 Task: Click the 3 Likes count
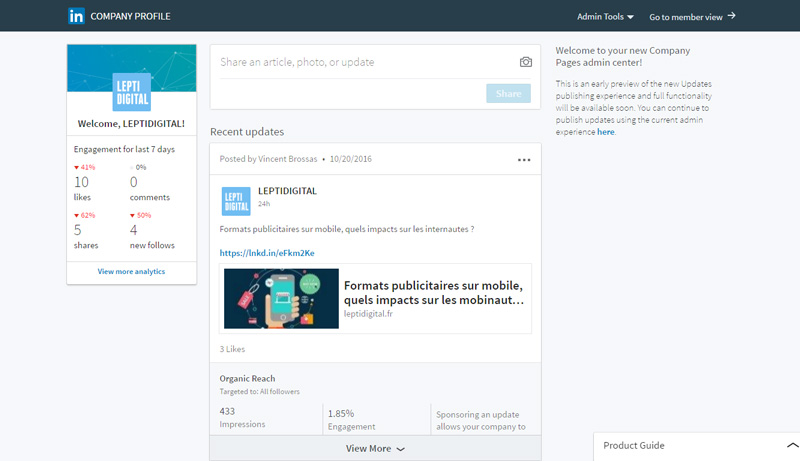point(232,349)
